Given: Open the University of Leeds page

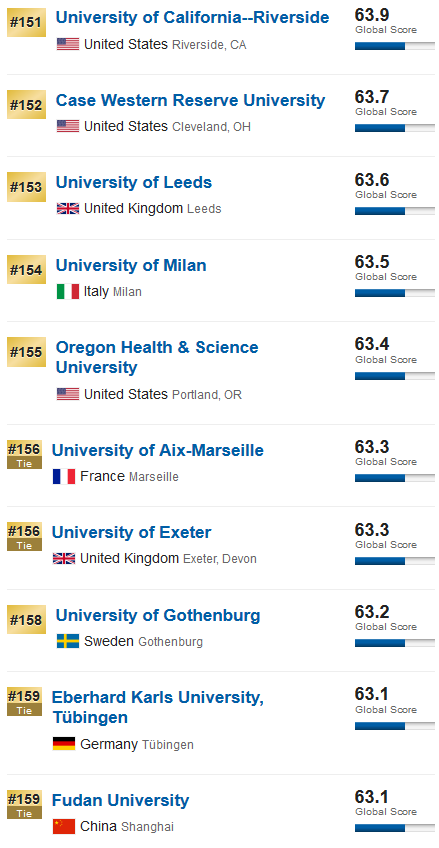Looking at the screenshot, I should [134, 182].
